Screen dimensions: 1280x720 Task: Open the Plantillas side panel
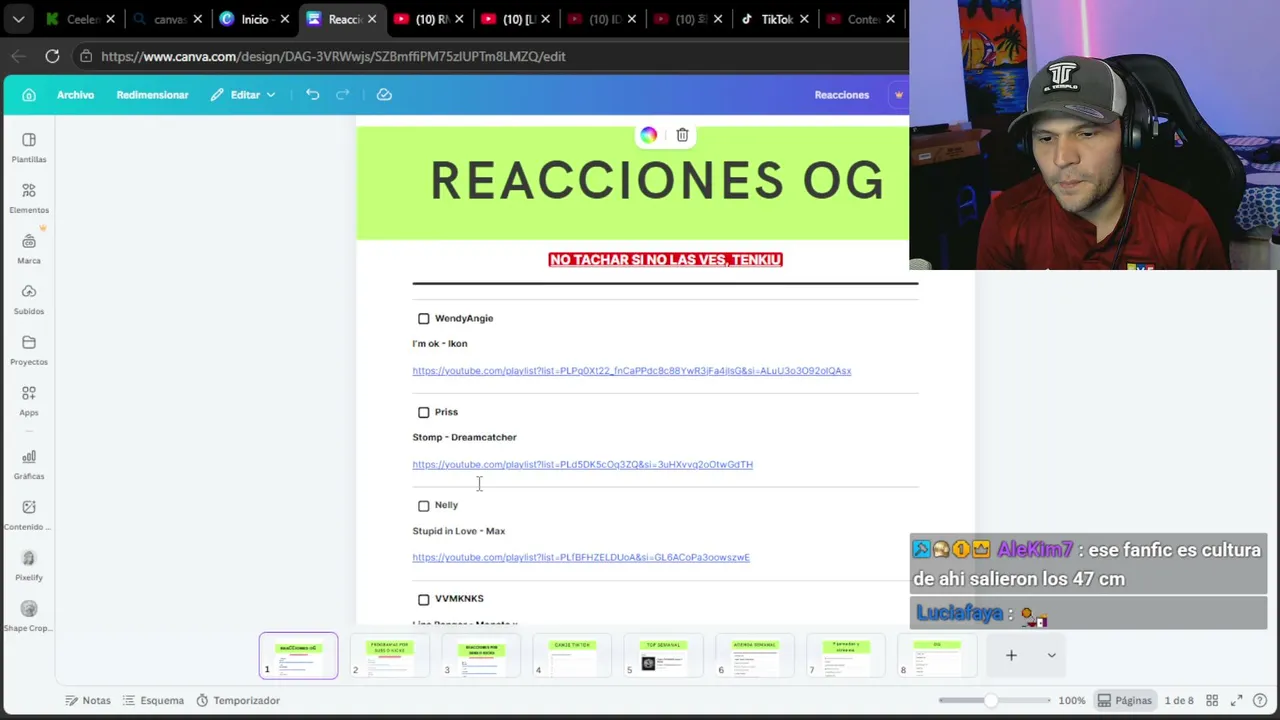tap(29, 148)
